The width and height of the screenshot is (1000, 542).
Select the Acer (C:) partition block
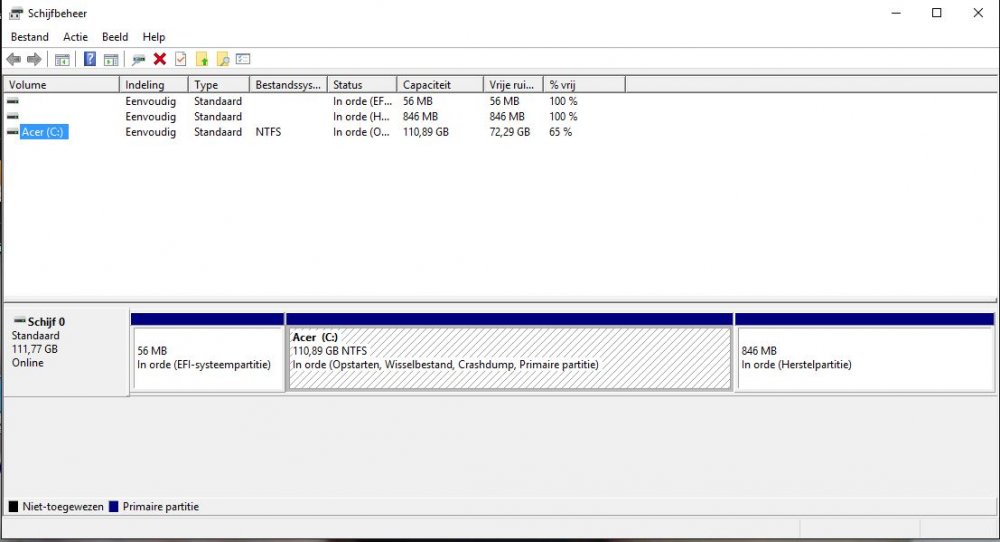click(510, 358)
